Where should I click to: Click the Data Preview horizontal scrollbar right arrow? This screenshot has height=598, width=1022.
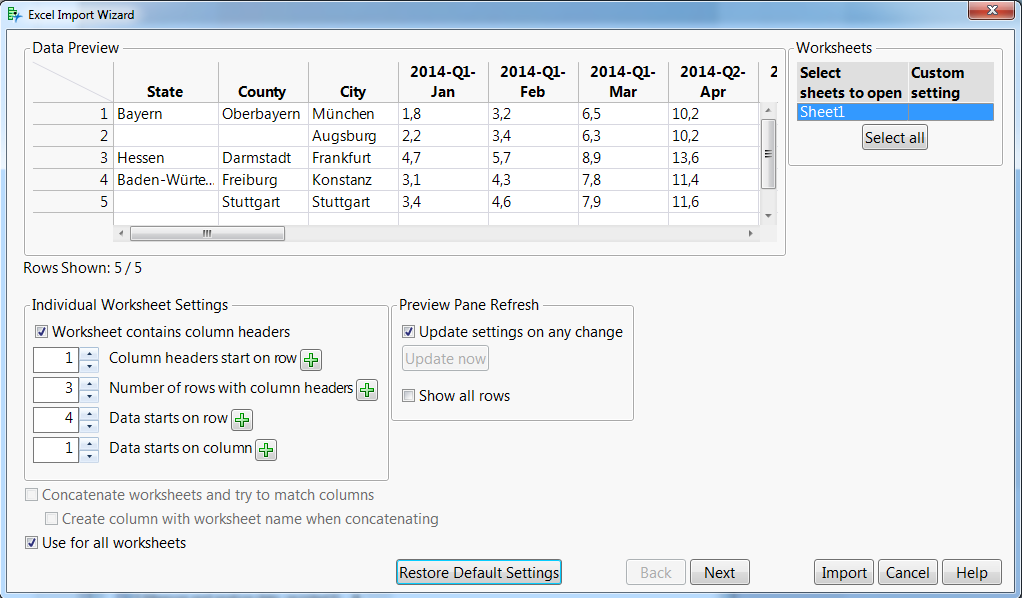753,233
